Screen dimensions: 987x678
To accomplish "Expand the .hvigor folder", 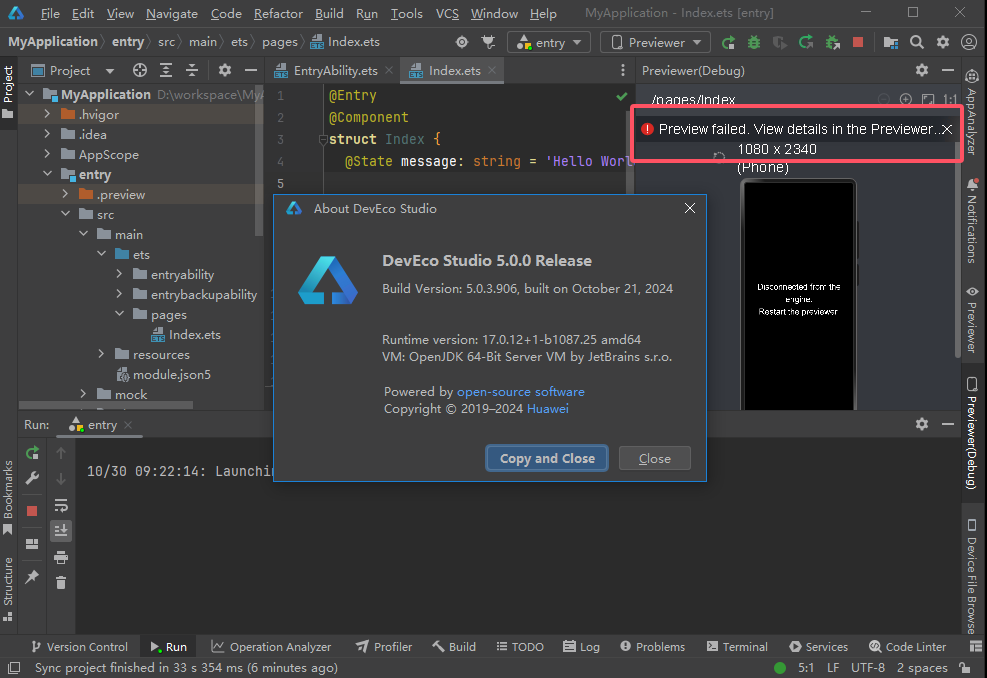I will pyautogui.click(x=47, y=114).
